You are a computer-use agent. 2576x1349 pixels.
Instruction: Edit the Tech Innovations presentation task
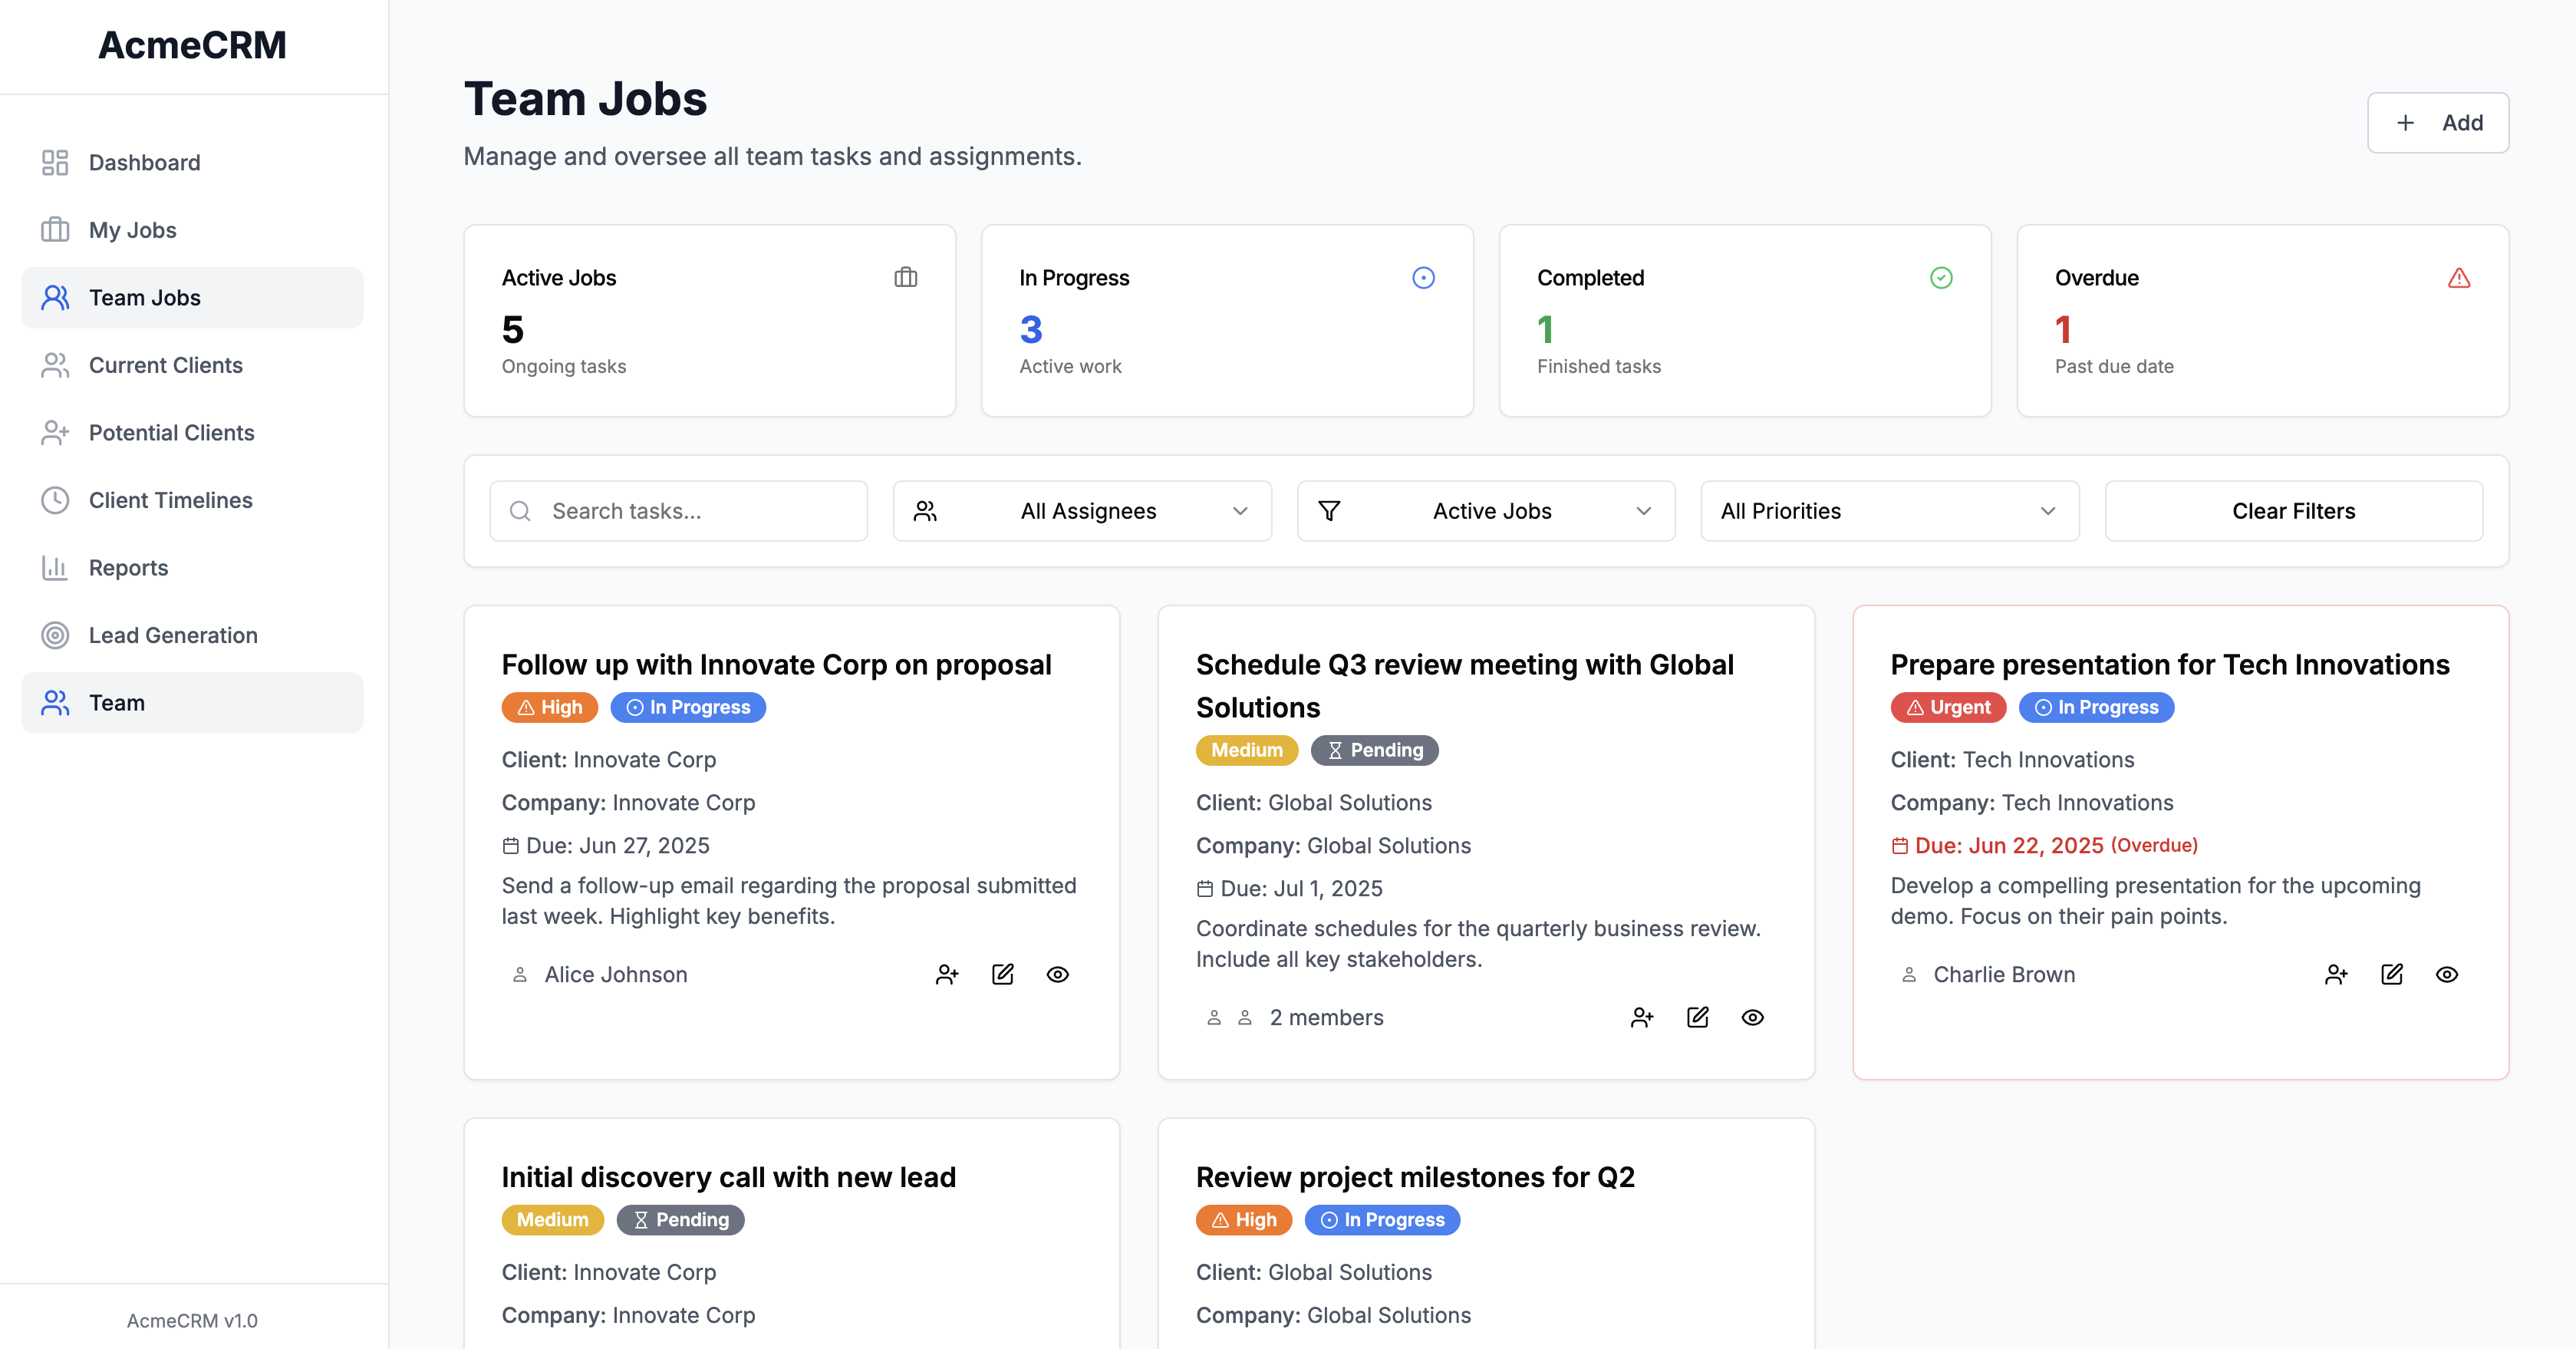[2391, 974]
